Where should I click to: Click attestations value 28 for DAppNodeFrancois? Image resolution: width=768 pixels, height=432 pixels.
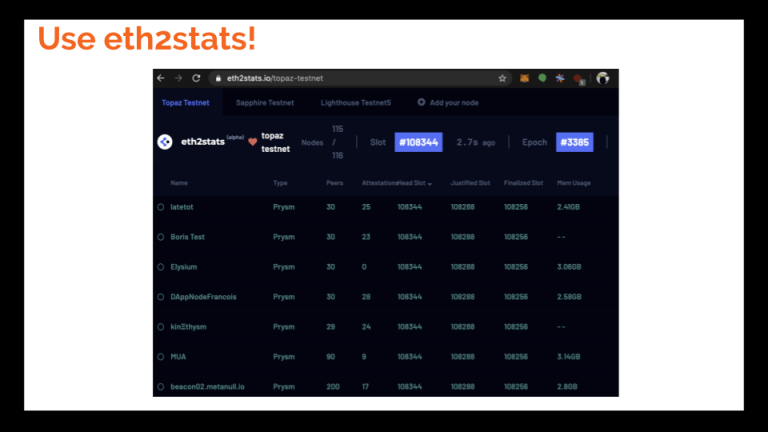[366, 297]
